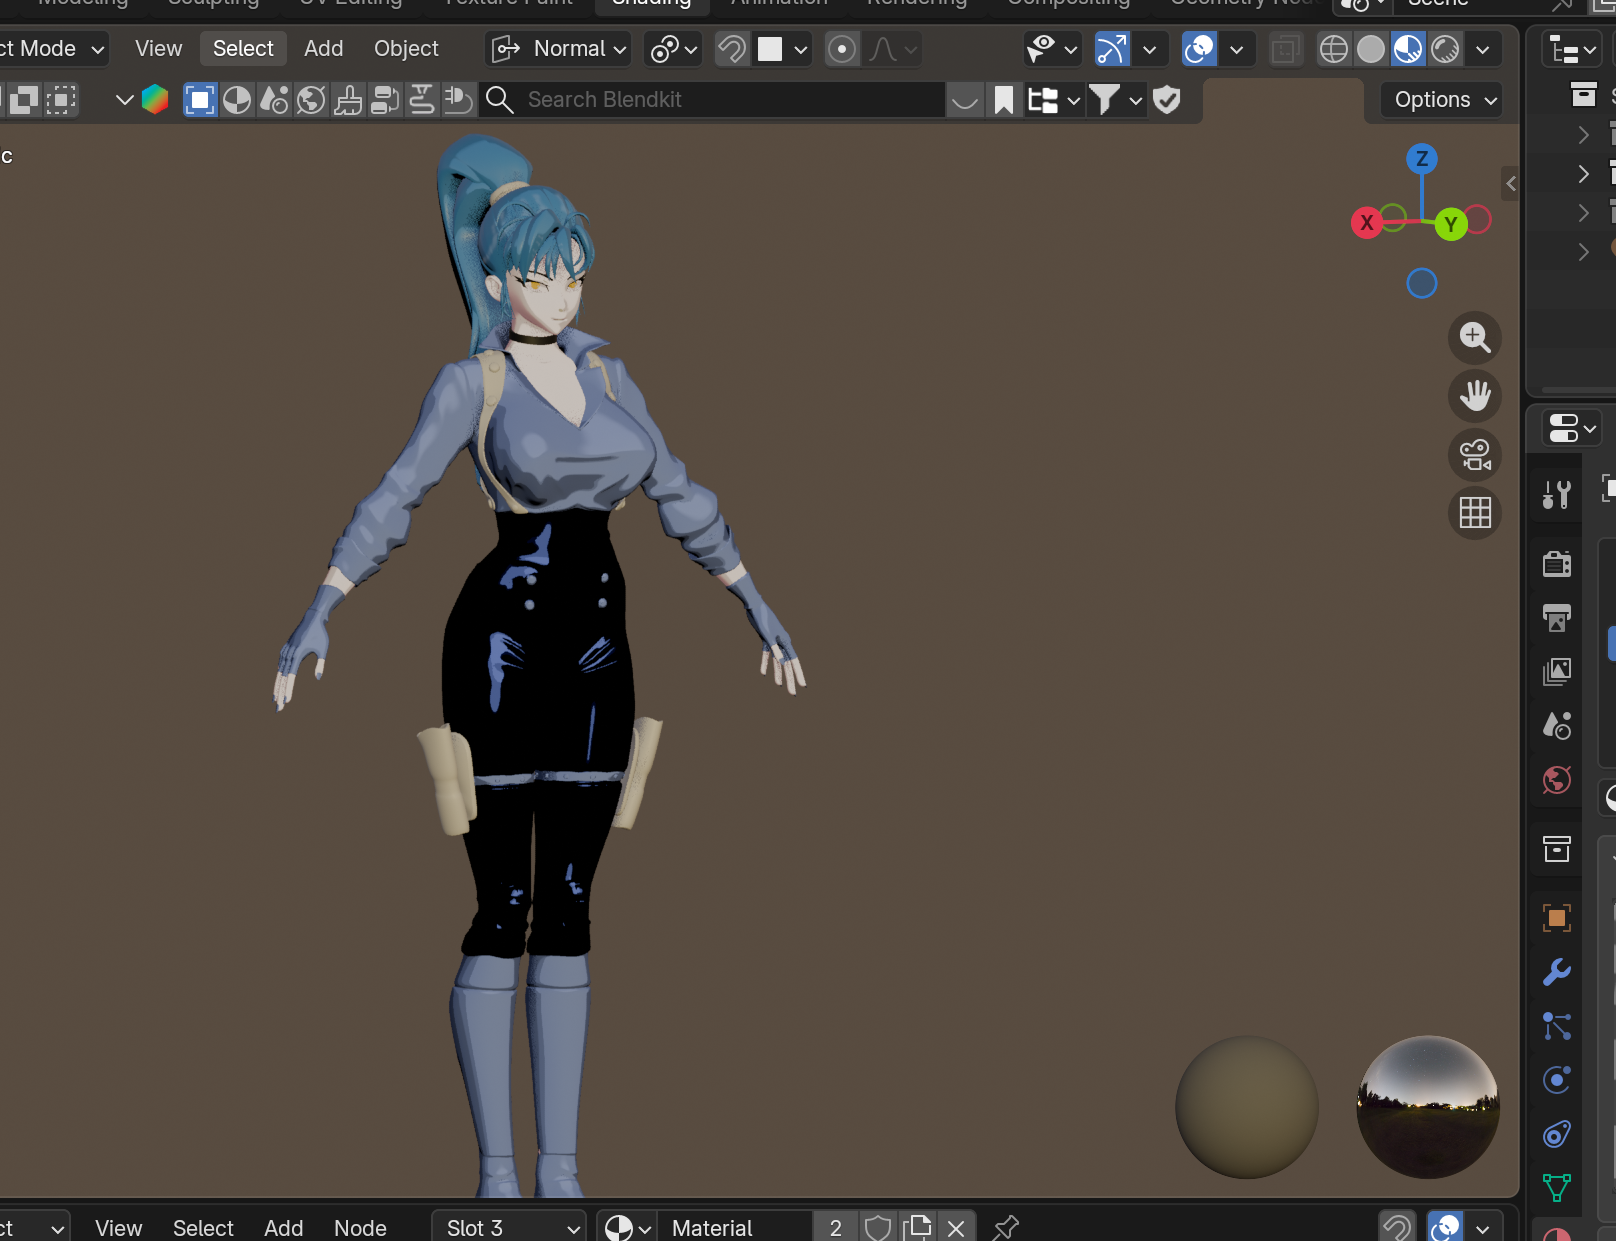Open the Object Data properties tab (green triangle)
The image size is (1616, 1241).
[x=1557, y=1188]
